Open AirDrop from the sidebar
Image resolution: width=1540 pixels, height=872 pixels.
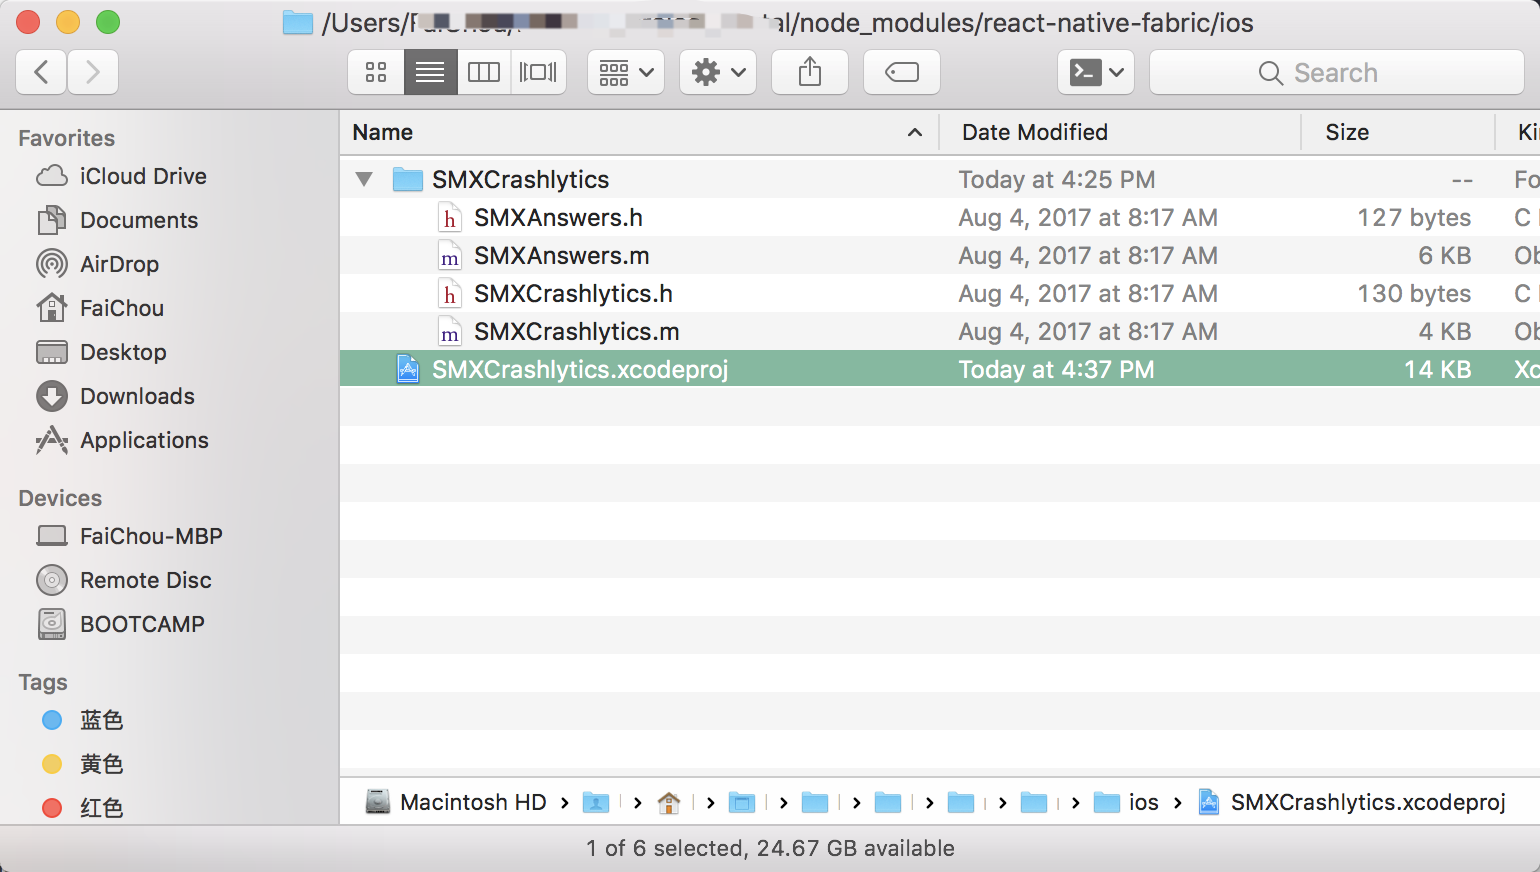point(117,264)
